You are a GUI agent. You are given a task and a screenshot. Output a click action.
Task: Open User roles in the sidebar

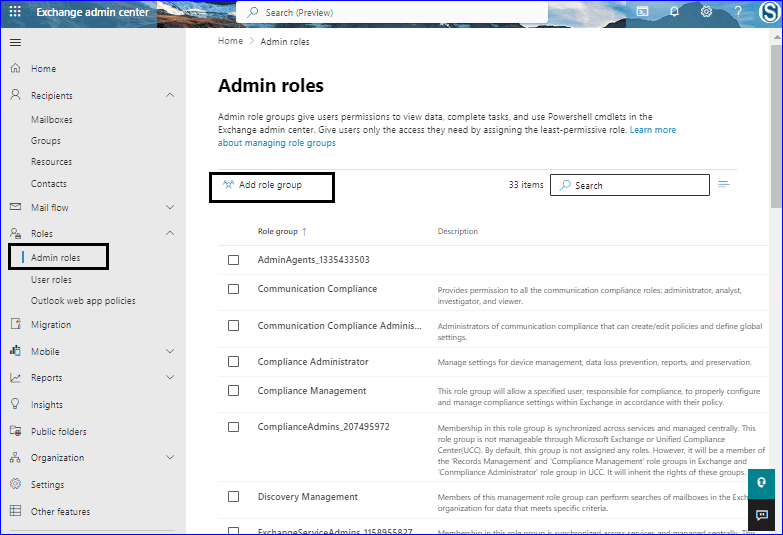click(51, 279)
